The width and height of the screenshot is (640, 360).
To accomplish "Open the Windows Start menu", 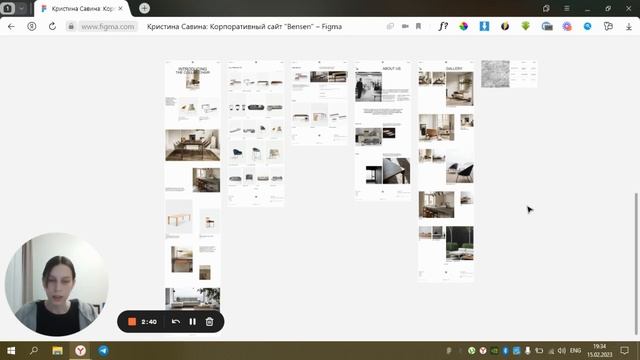I will pyautogui.click(x=11, y=351).
